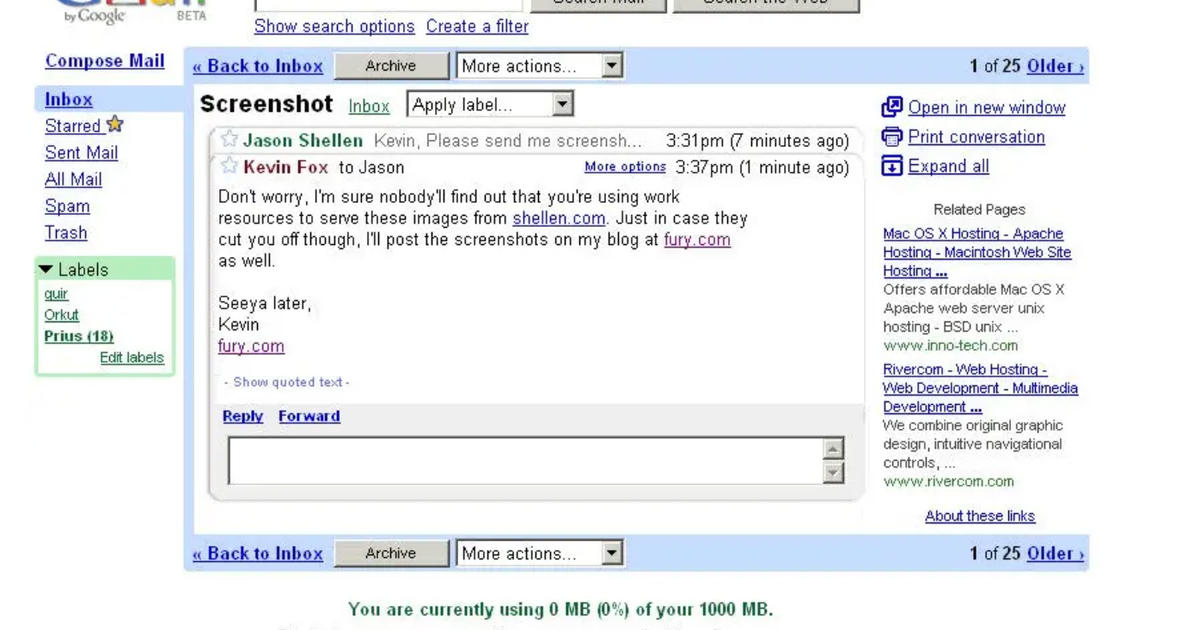
Task: Click the star icon beside Starred
Action: pos(115,124)
